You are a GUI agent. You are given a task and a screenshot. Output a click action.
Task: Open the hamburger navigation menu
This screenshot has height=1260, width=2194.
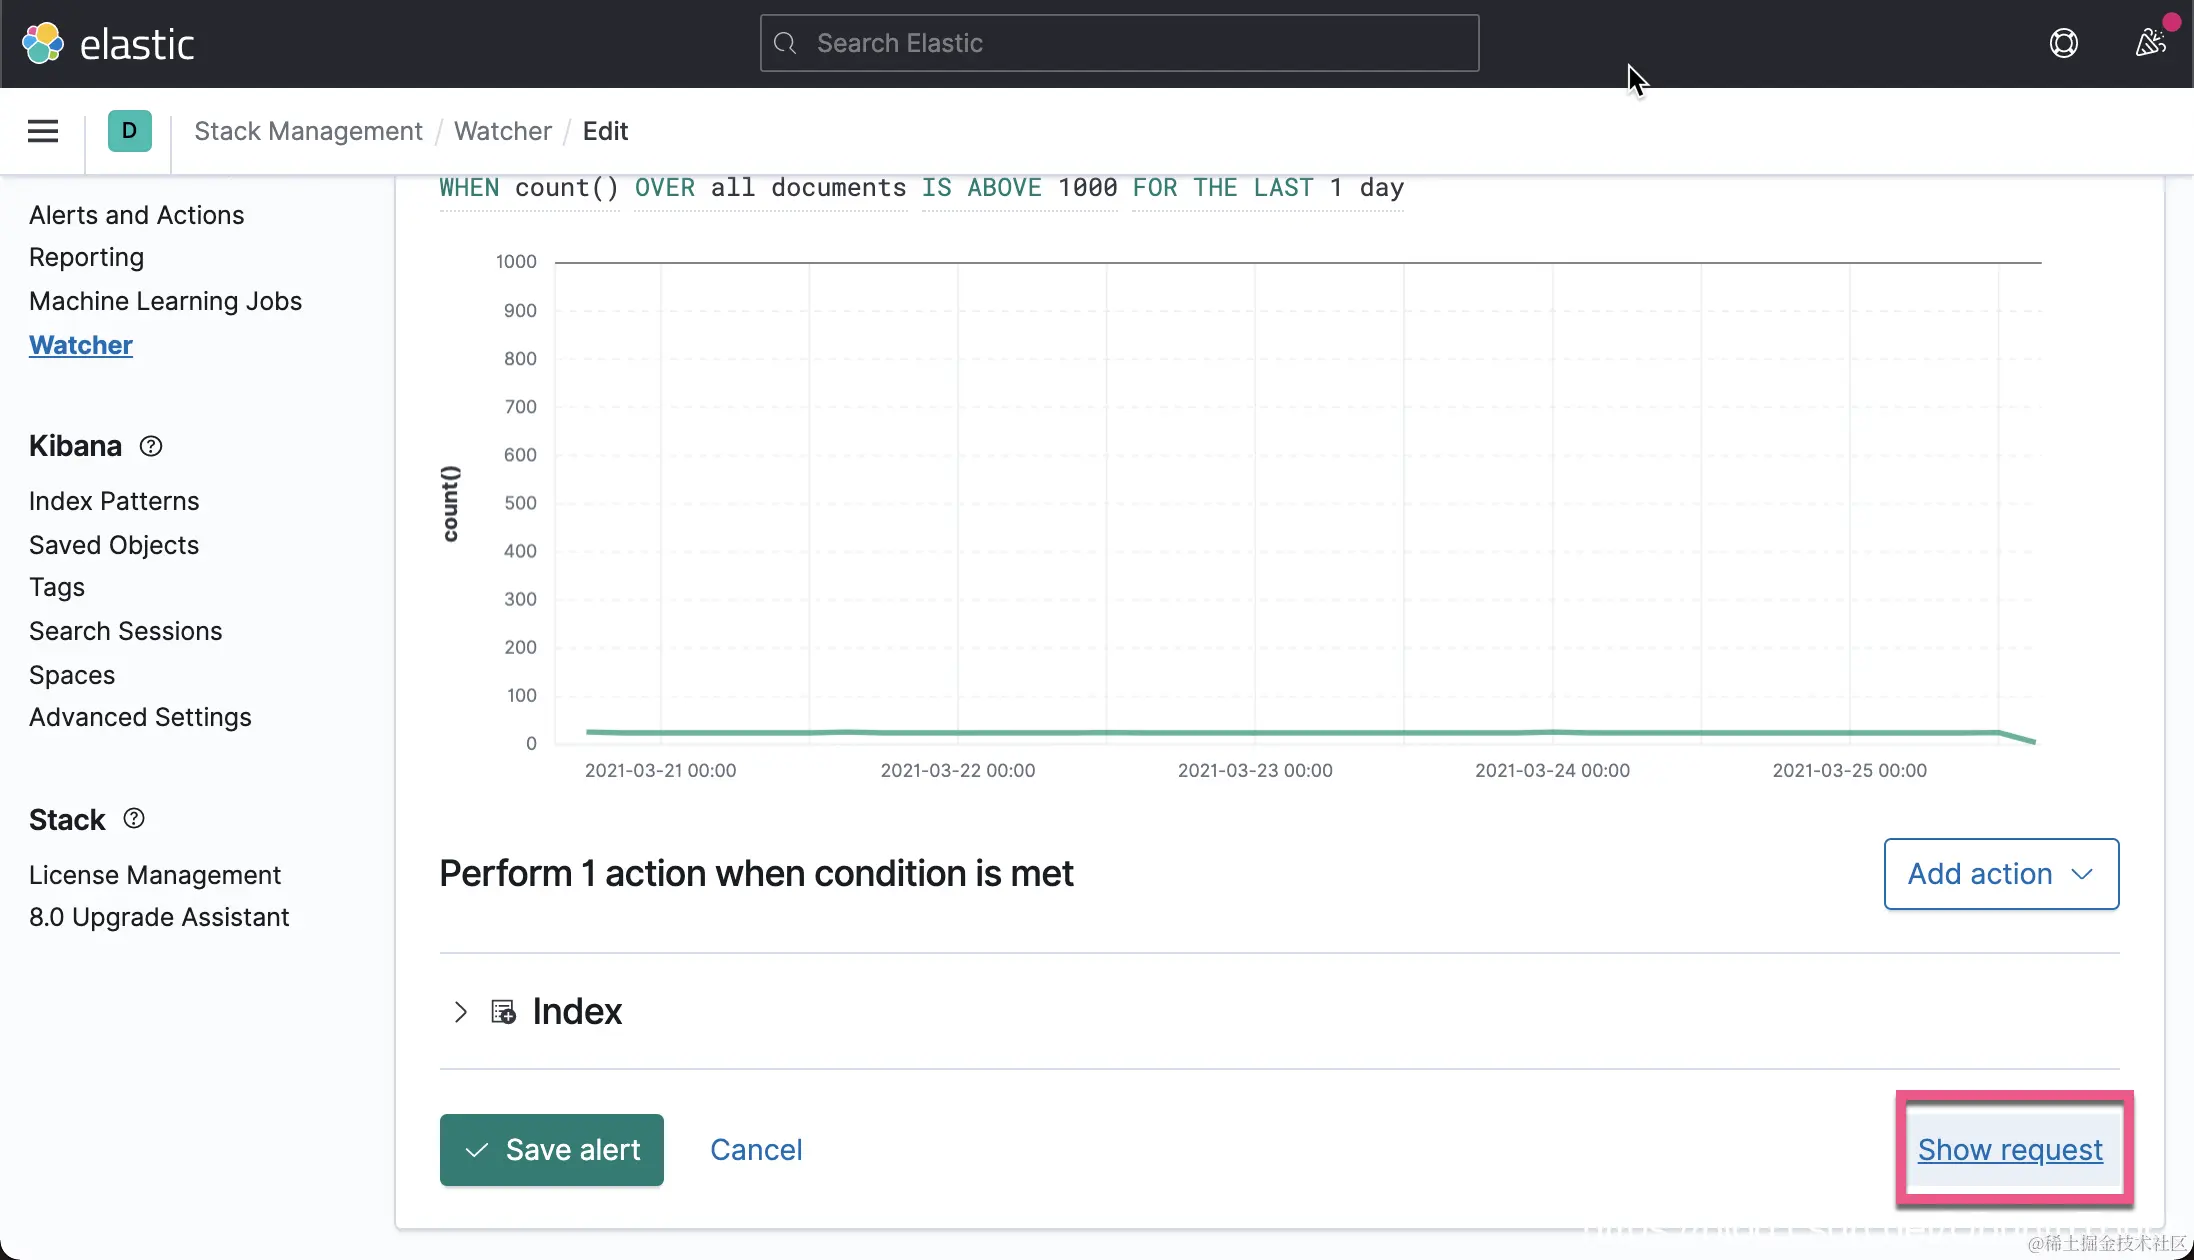[x=42, y=131]
